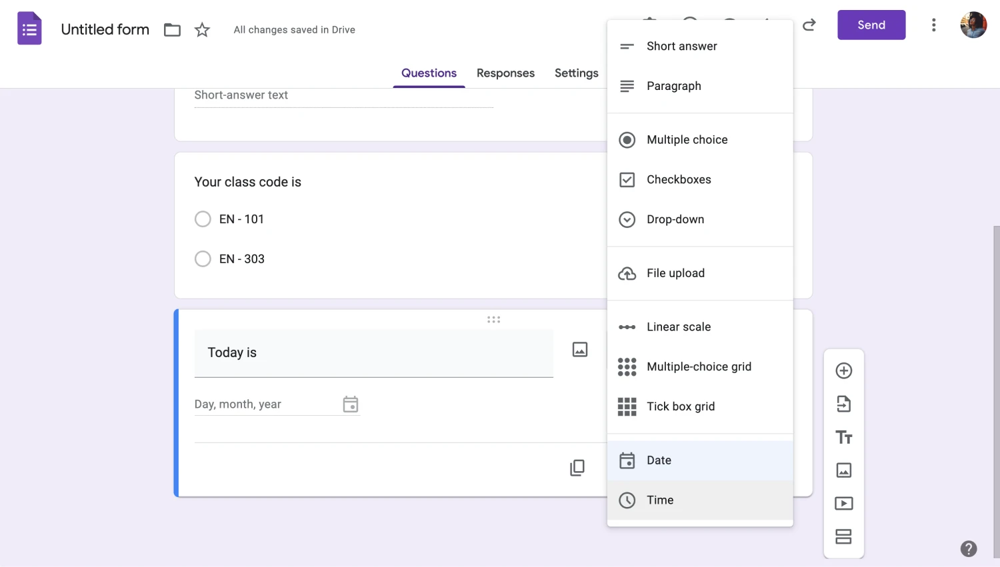1000x567 pixels.
Task: Add image to Today is question
Action: pos(580,350)
